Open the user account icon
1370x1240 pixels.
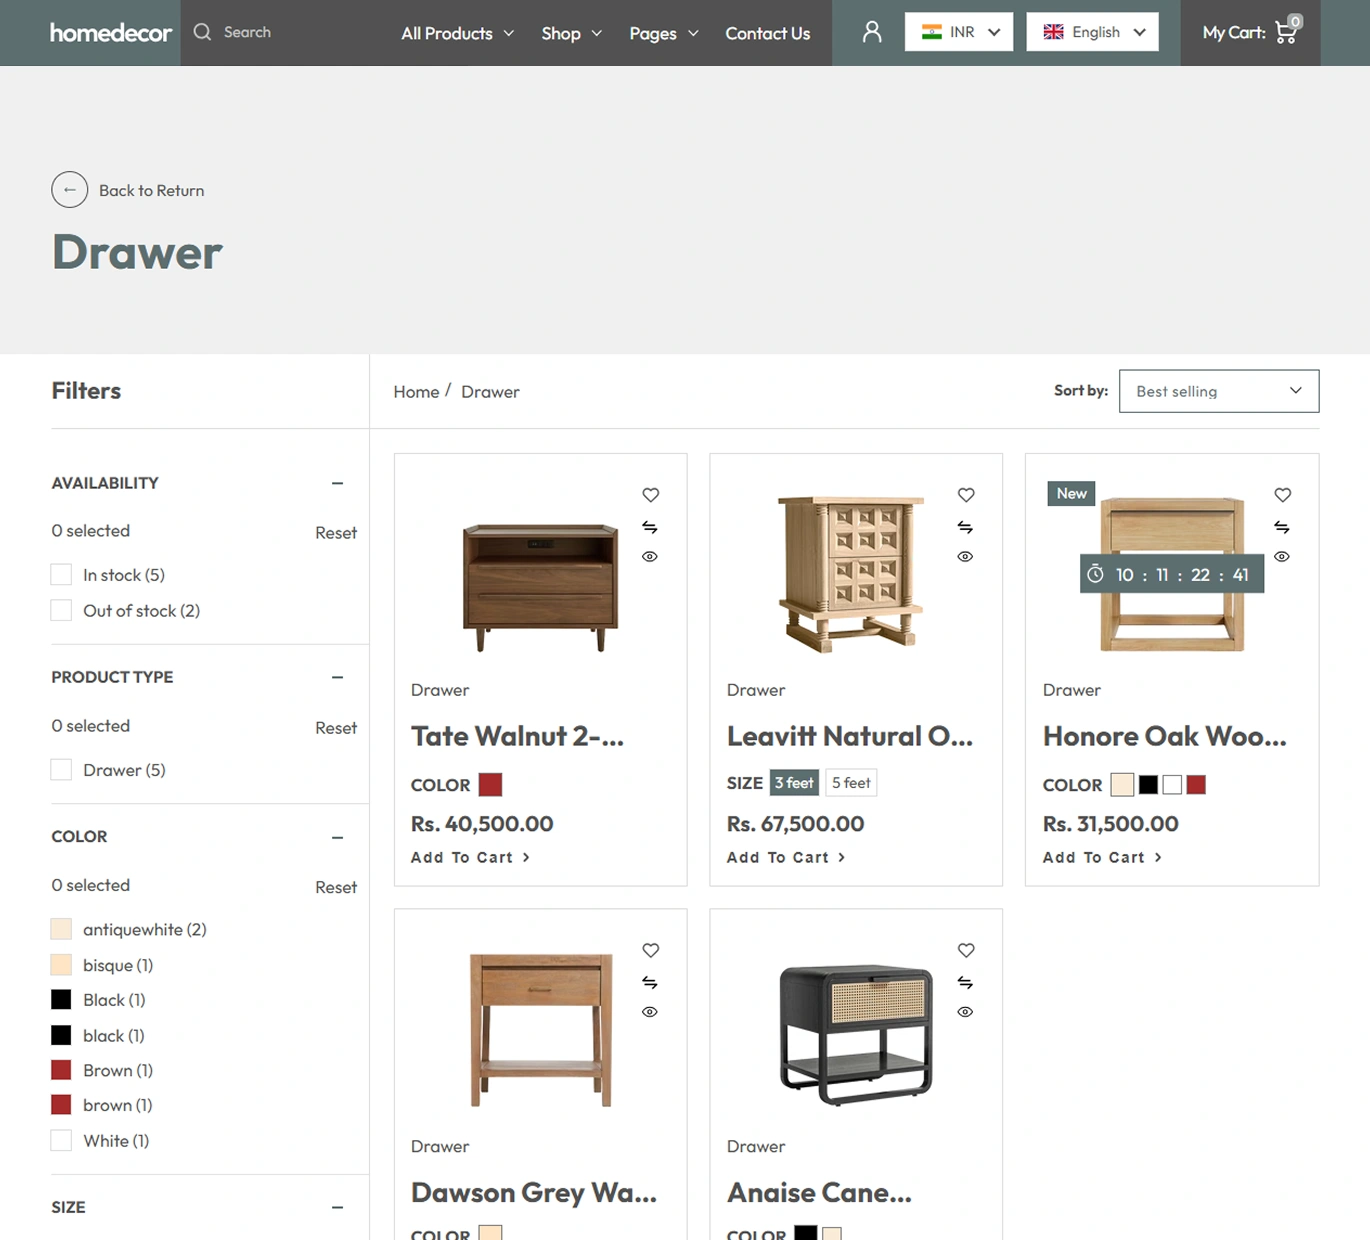[x=872, y=32]
